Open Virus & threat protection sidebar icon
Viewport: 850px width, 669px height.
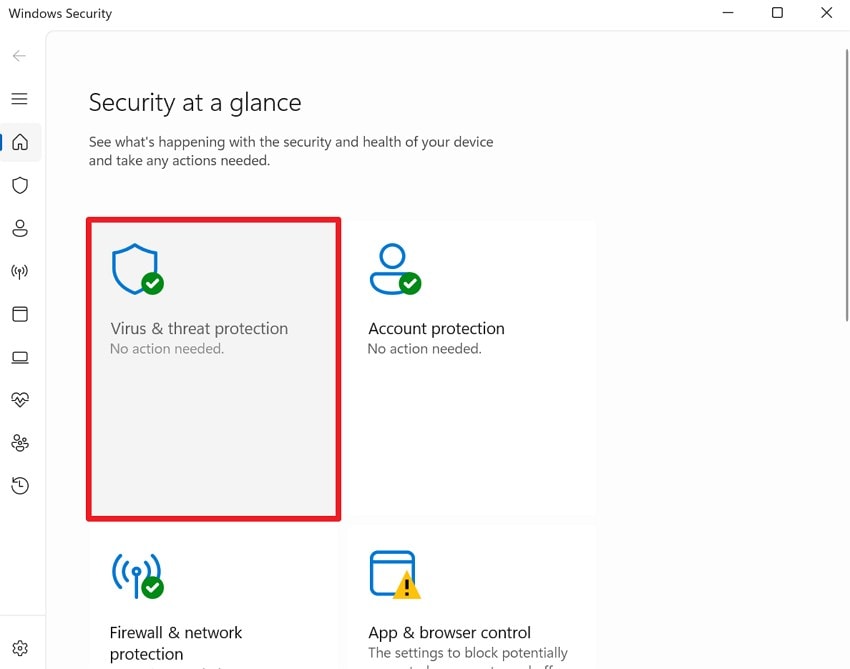coord(20,185)
